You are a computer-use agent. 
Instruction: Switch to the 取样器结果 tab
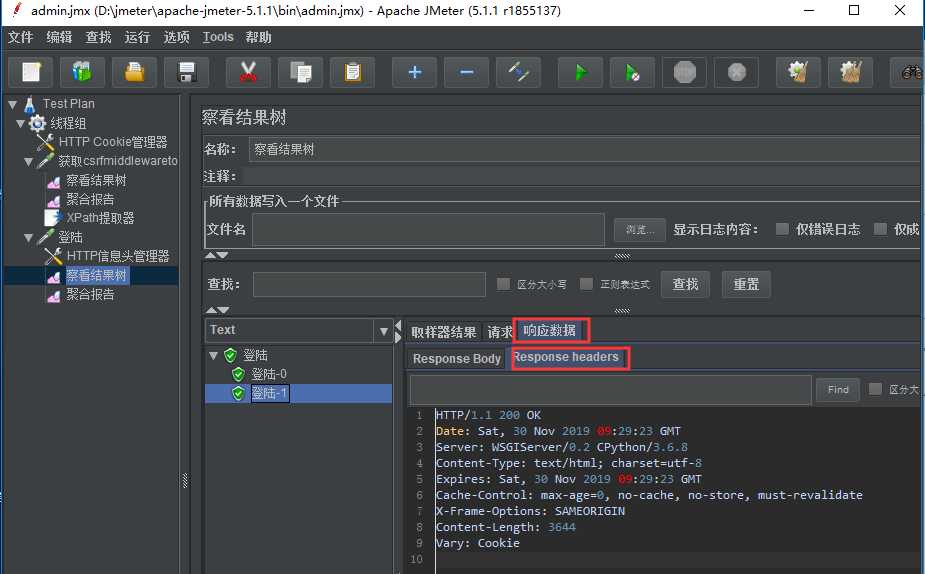[444, 332]
